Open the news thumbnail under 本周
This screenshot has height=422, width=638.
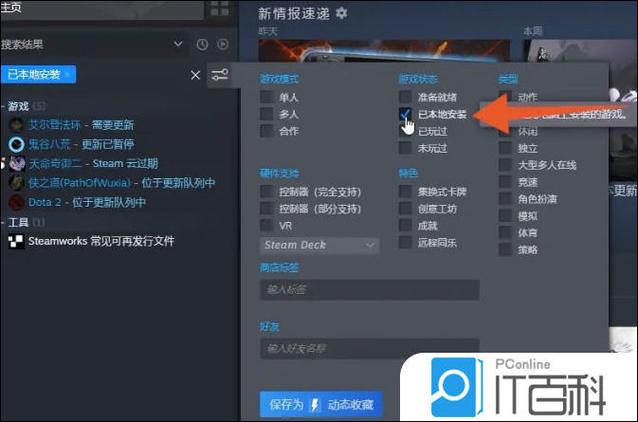click(x=580, y=51)
